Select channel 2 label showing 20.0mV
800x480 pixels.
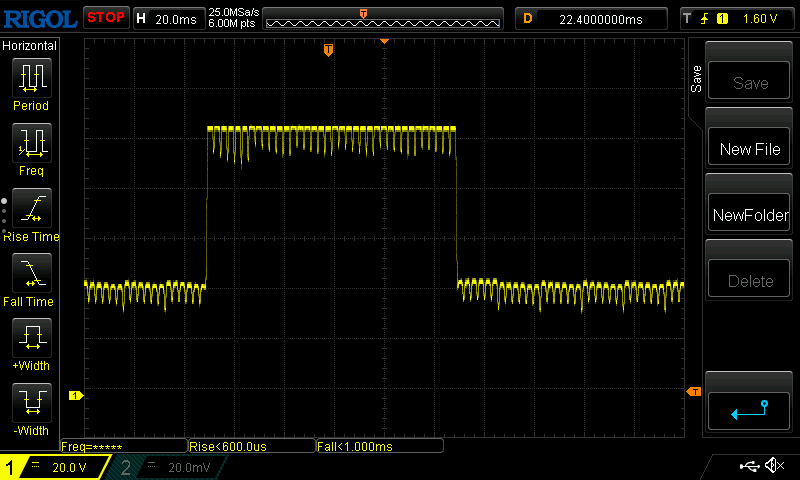[x=168, y=467]
